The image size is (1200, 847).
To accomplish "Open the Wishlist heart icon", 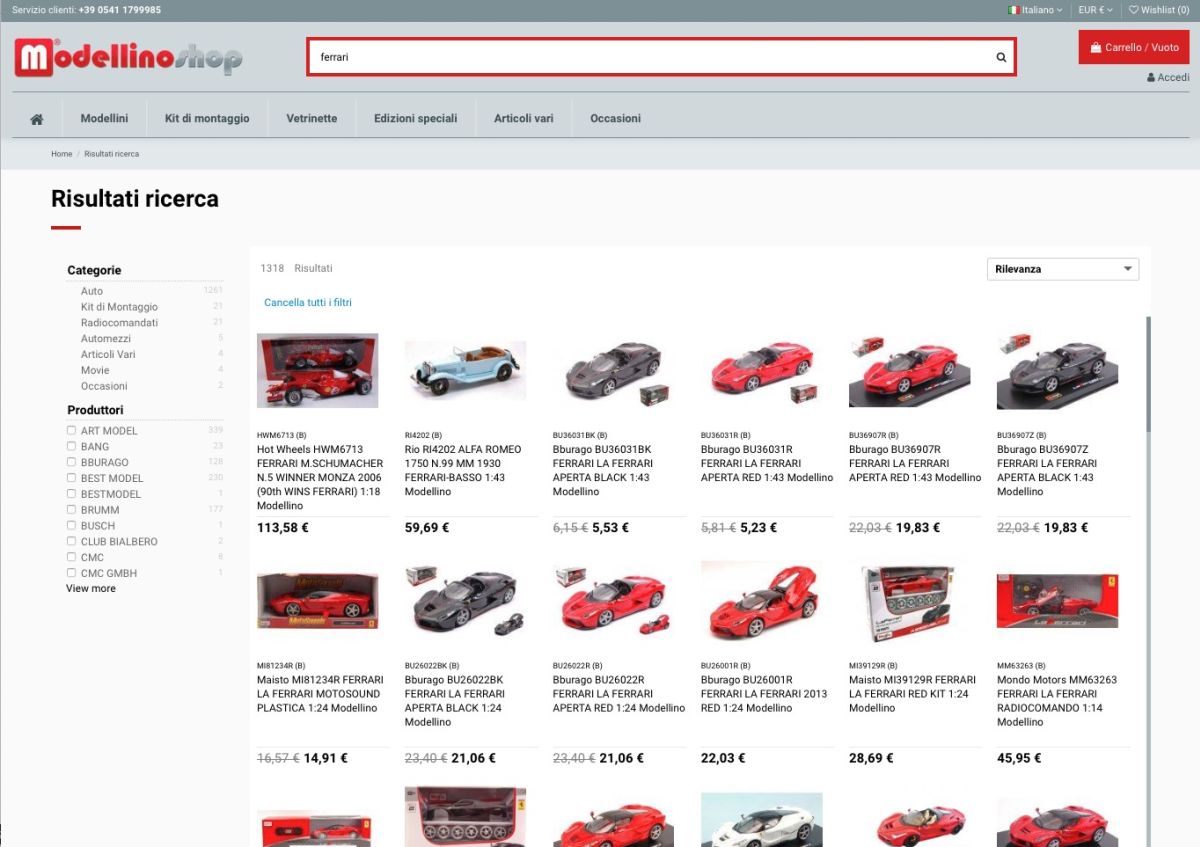I will (1134, 10).
